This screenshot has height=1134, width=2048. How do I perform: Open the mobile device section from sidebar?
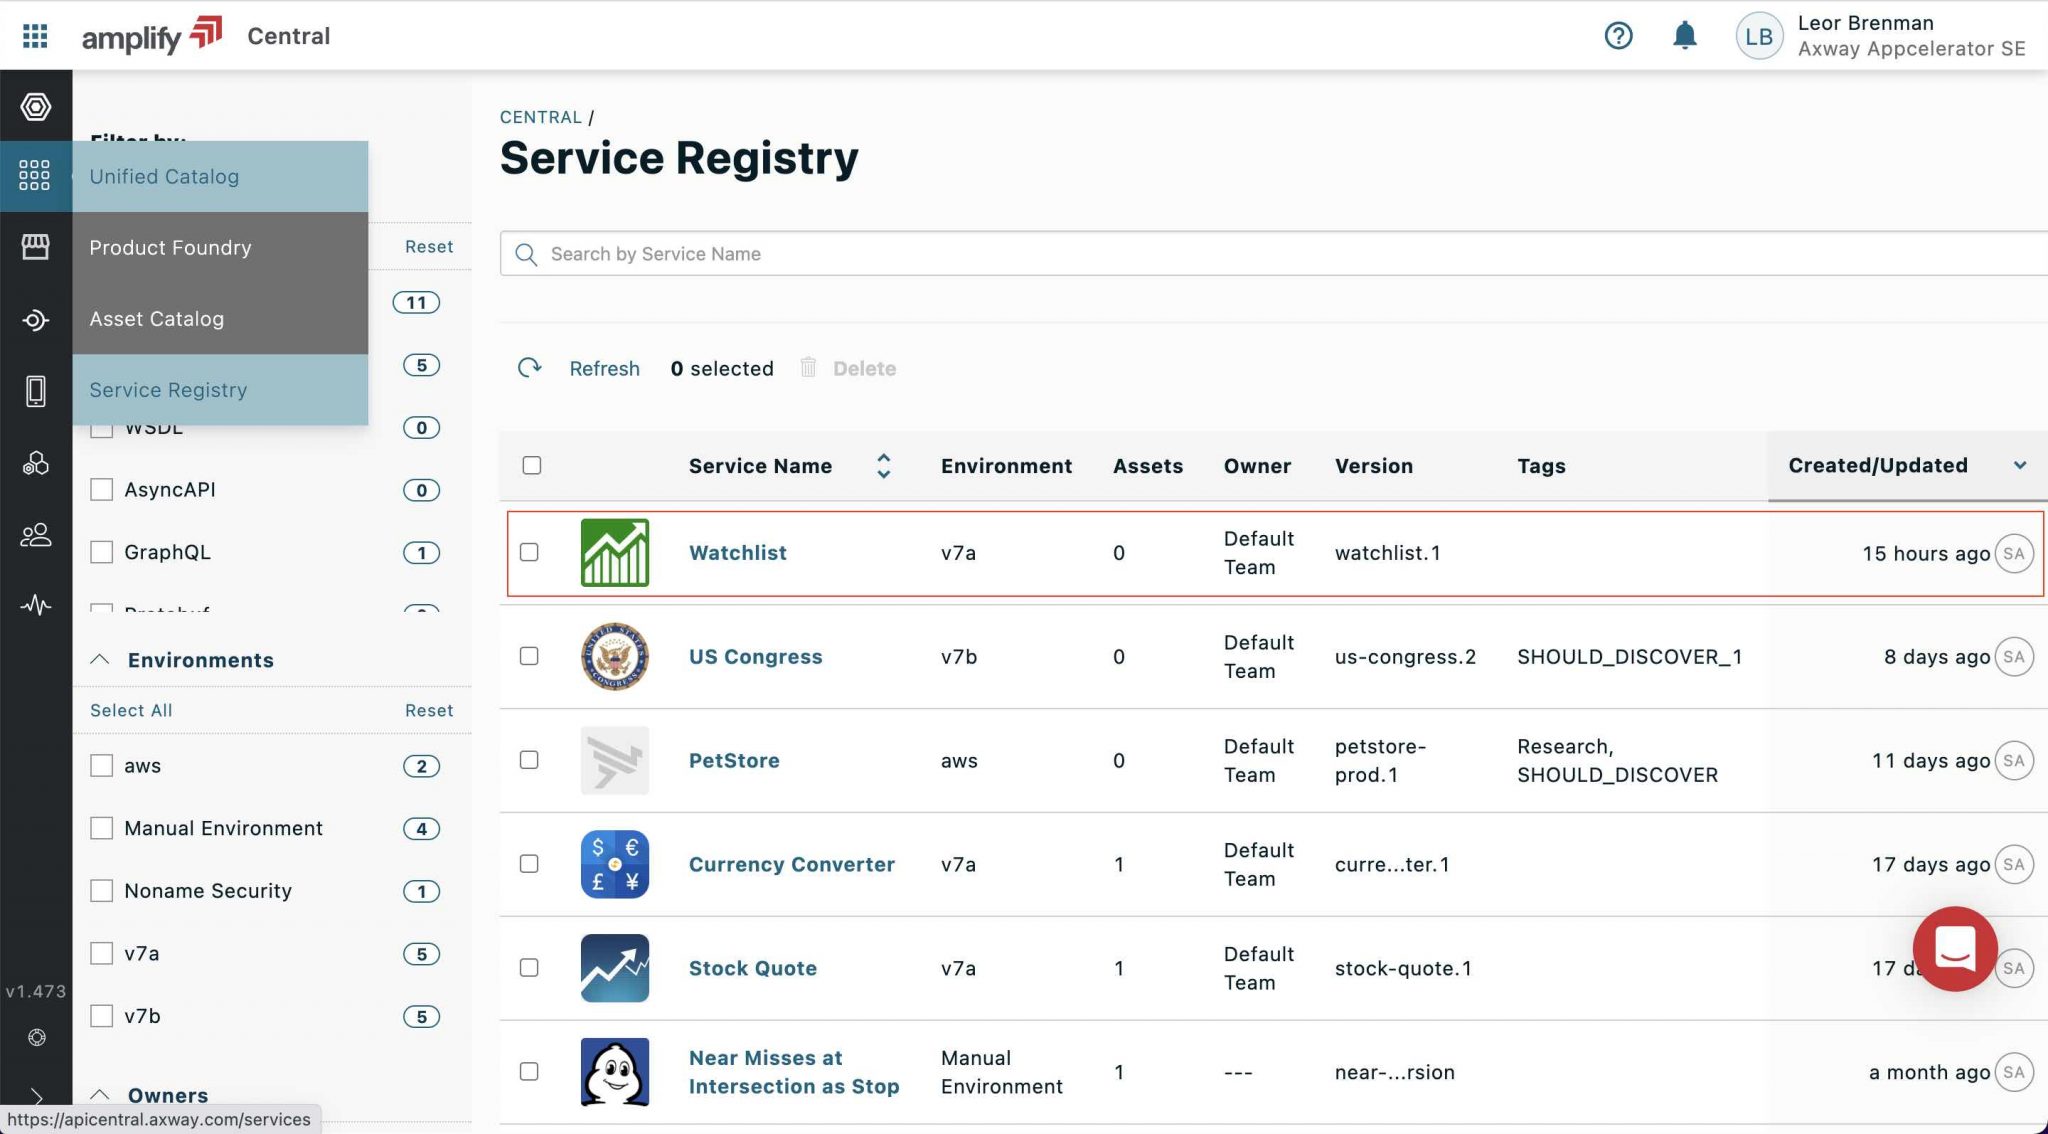[36, 392]
